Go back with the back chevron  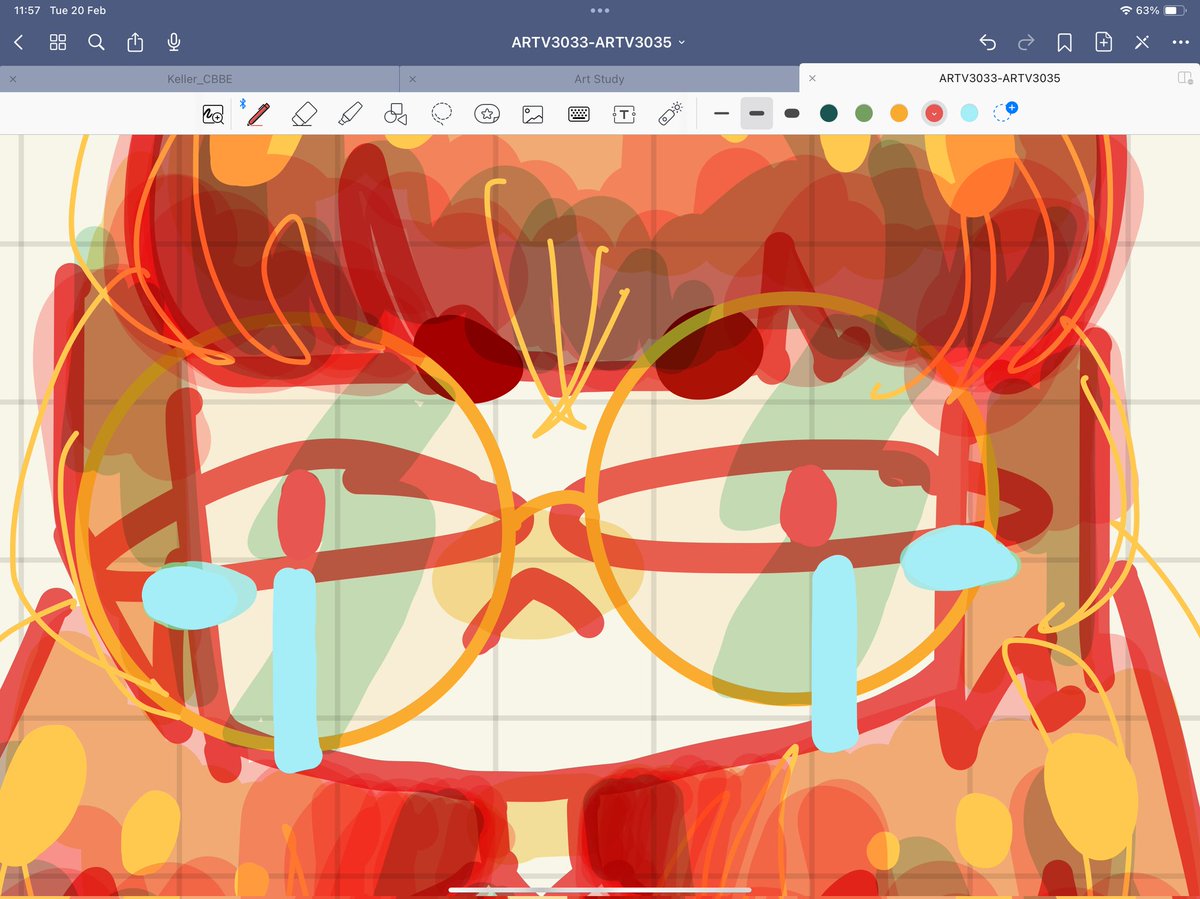click(19, 42)
